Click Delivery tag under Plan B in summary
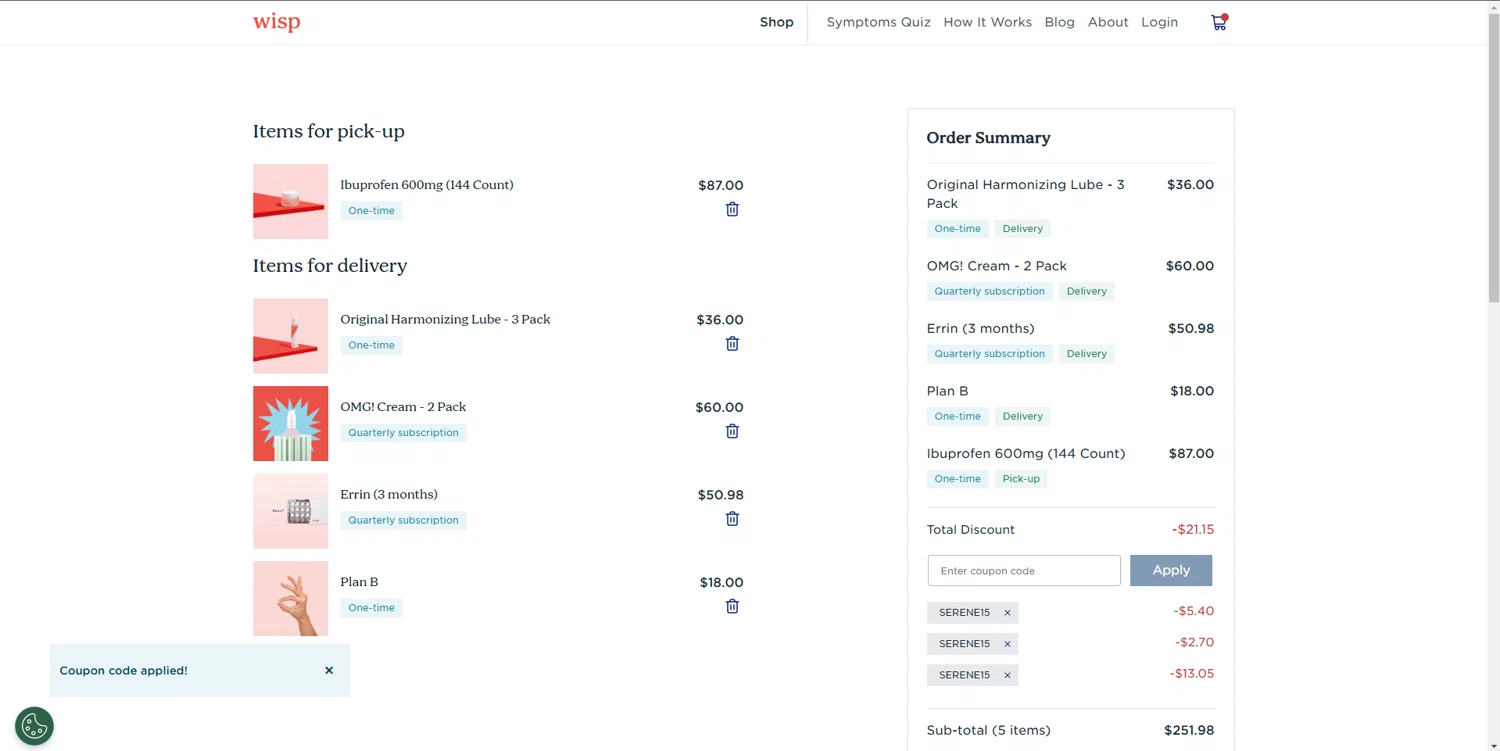This screenshot has height=751, width=1500. click(x=1022, y=416)
